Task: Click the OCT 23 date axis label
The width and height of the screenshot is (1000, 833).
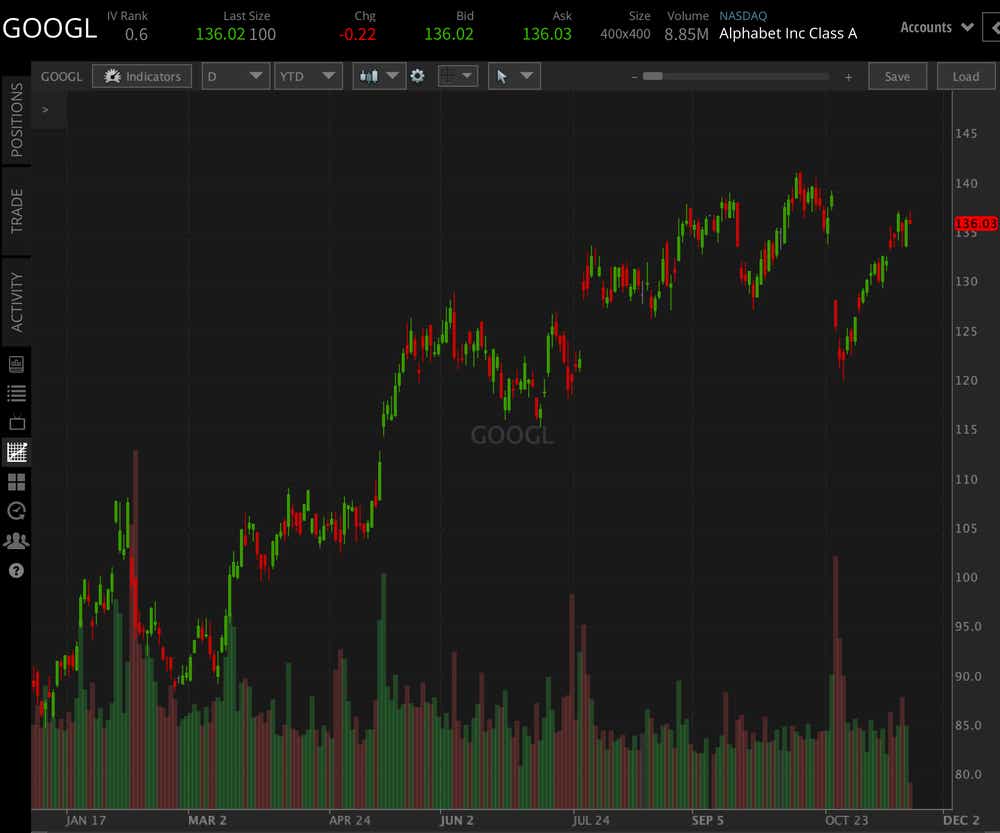Action: [x=846, y=820]
